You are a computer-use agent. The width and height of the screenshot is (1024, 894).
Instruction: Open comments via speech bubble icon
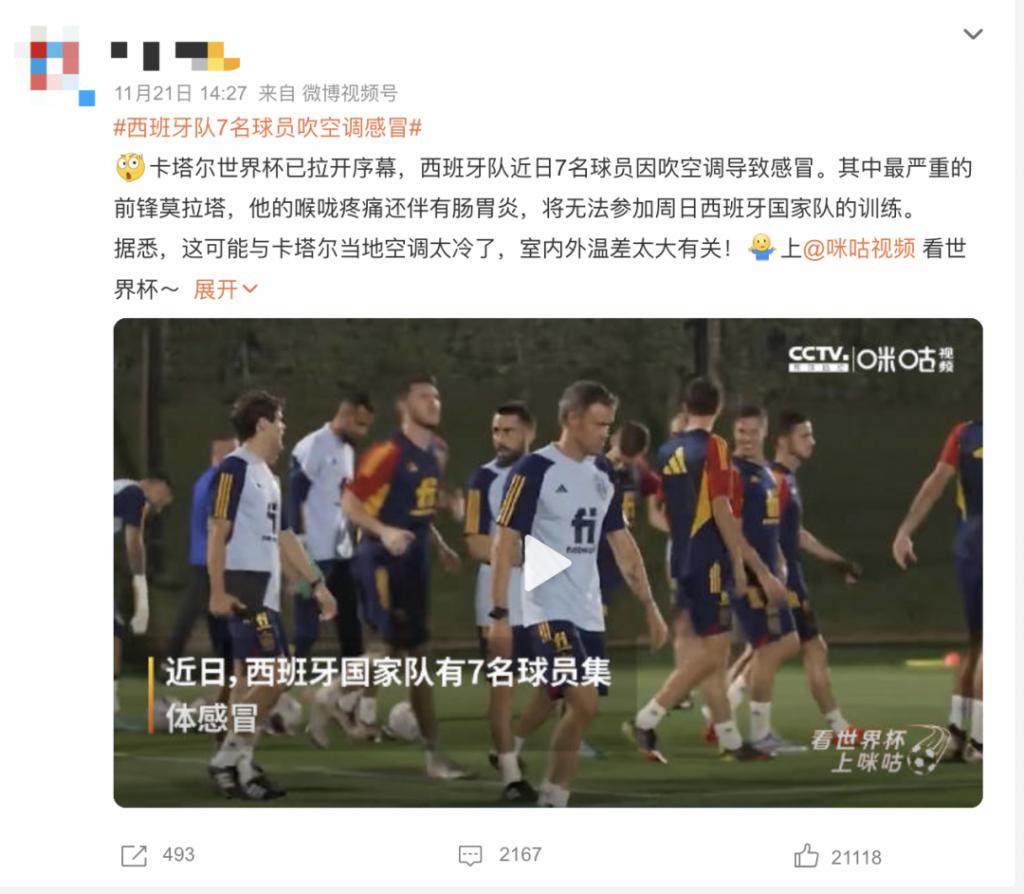tap(470, 855)
